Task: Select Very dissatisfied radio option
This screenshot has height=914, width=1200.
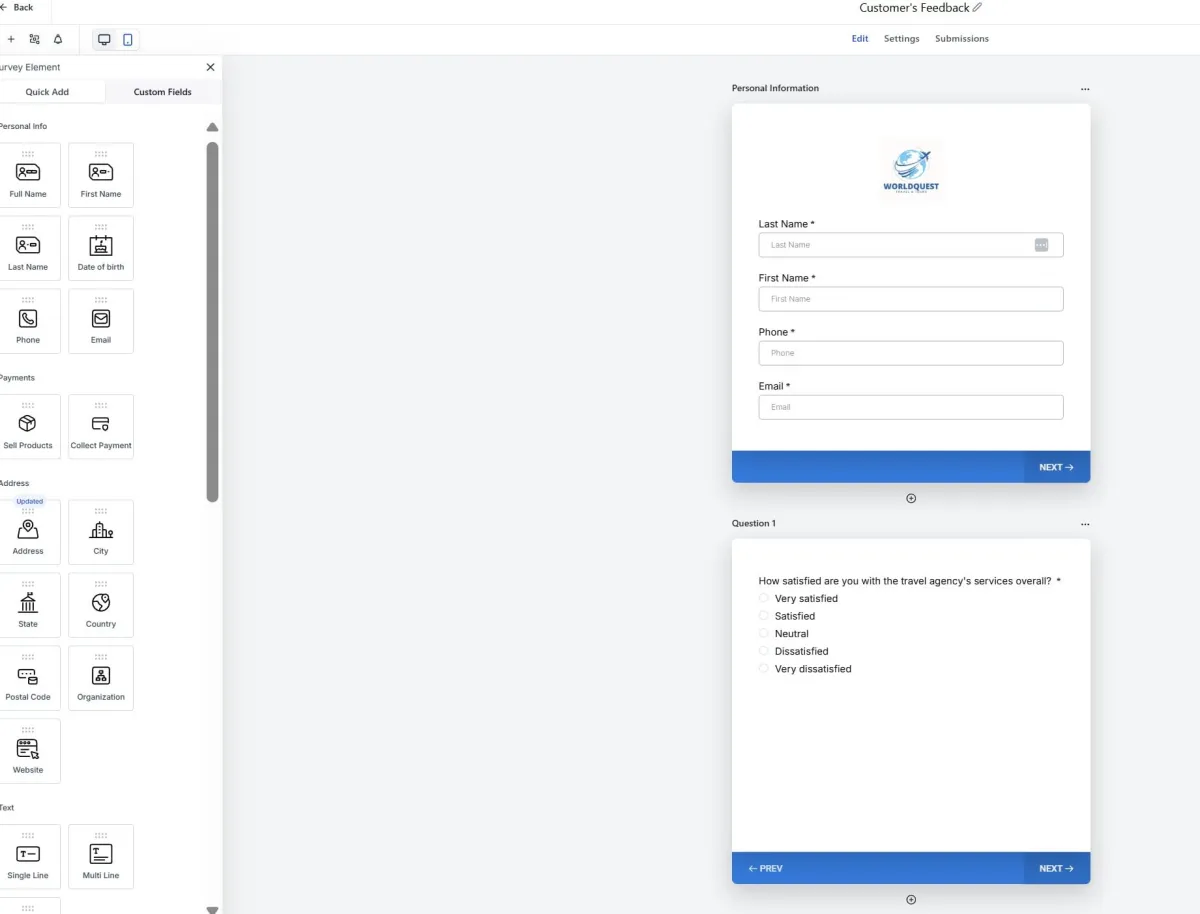Action: [x=764, y=668]
